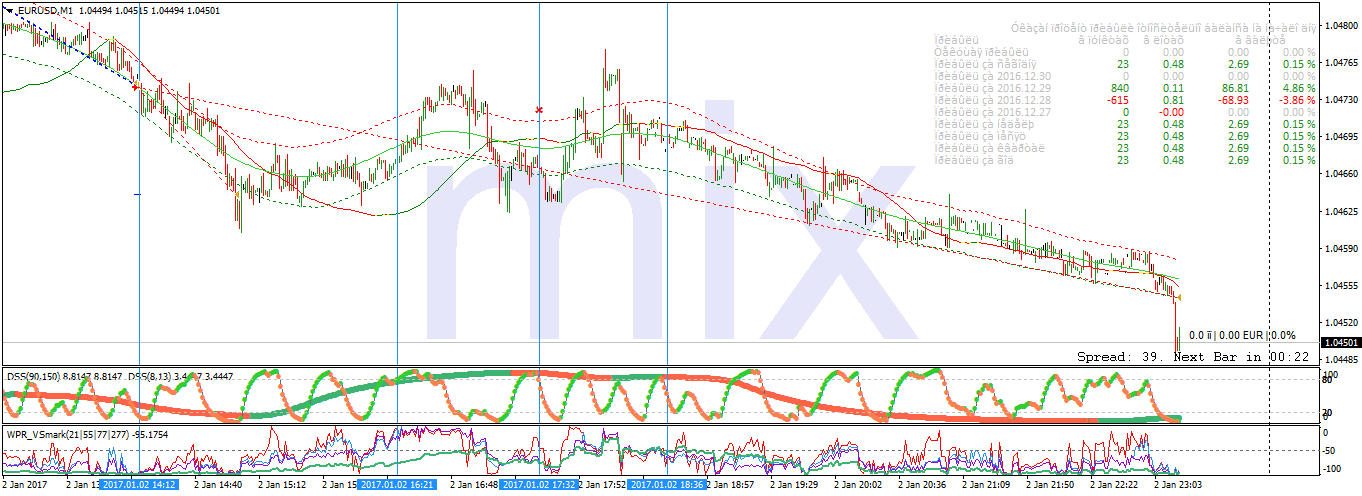Click the -50 level on the WPR scale
The width and height of the screenshot is (1362, 496).
1331,450
